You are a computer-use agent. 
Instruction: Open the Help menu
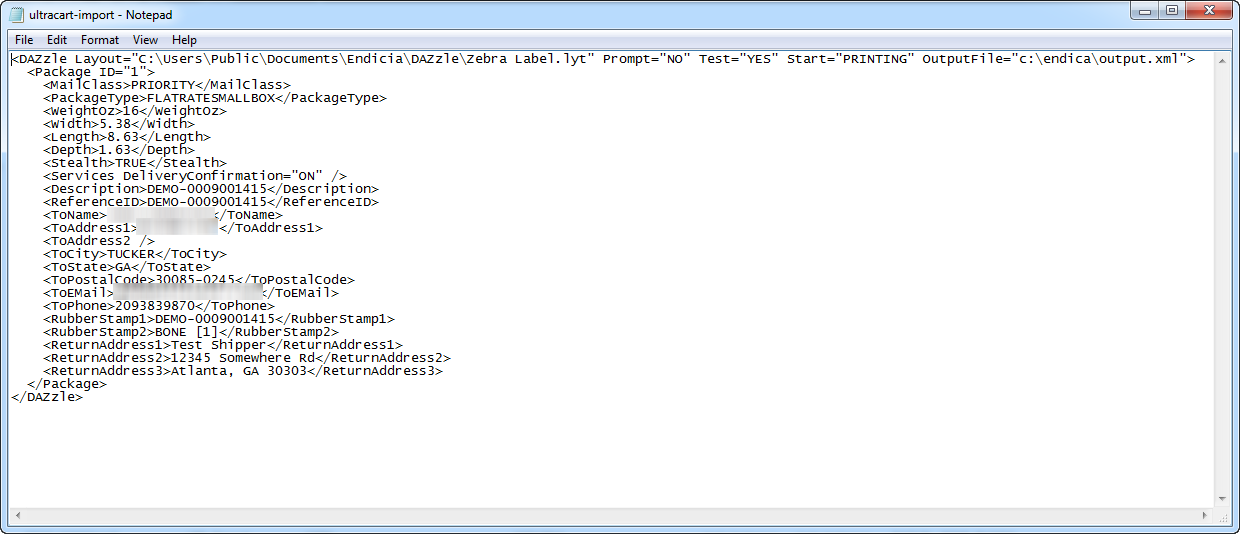184,40
